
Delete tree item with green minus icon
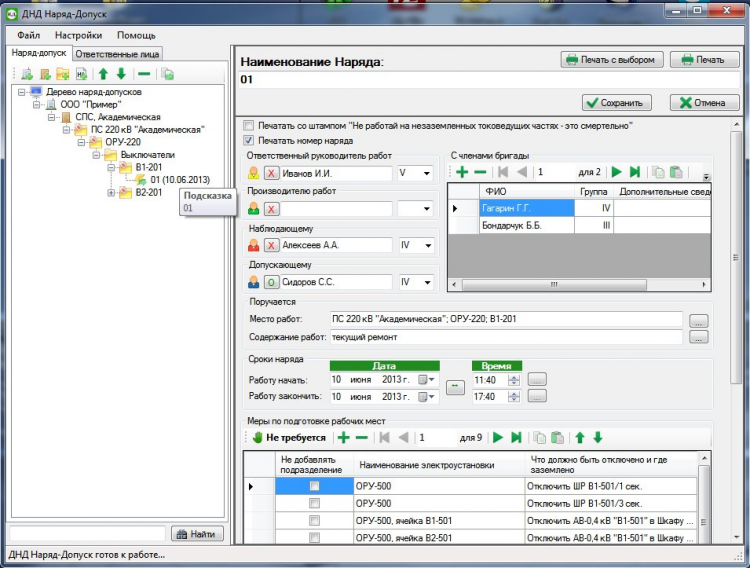143,74
